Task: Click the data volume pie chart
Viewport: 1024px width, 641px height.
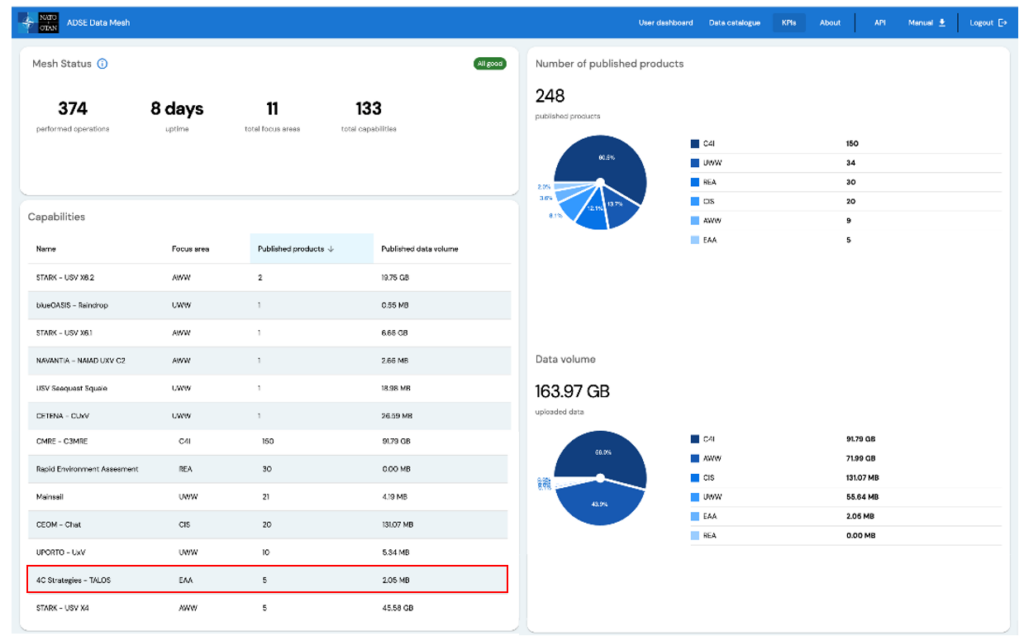Action: click(600, 478)
